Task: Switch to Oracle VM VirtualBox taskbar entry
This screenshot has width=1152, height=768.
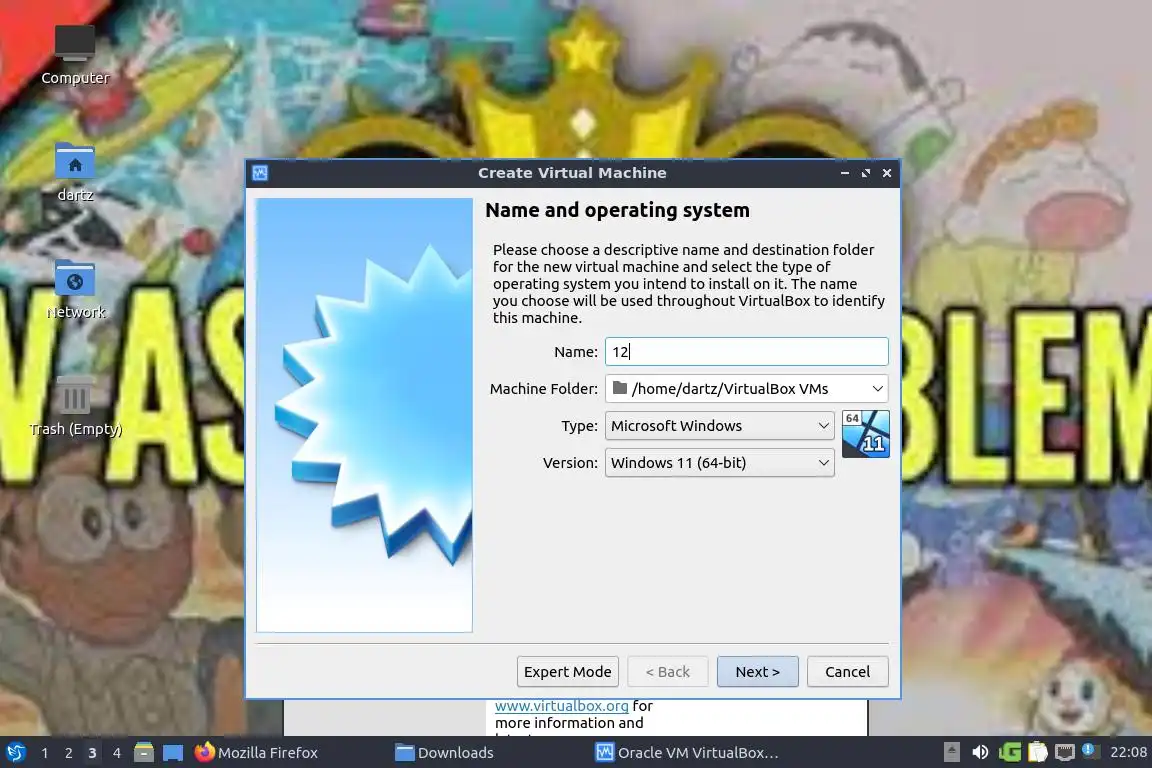Action: coord(686,753)
